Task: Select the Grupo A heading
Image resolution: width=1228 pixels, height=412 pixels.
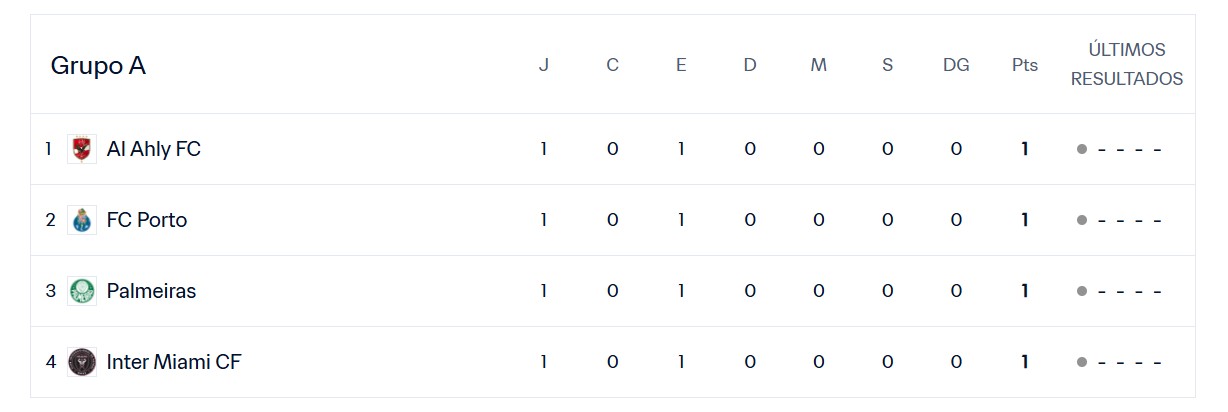Action: pyautogui.click(x=98, y=66)
